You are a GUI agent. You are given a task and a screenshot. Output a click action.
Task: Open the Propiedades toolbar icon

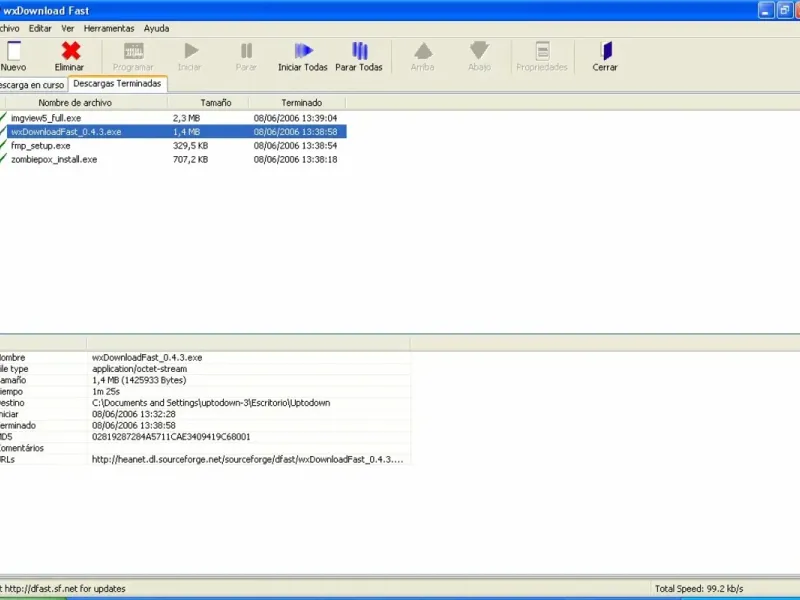click(542, 51)
